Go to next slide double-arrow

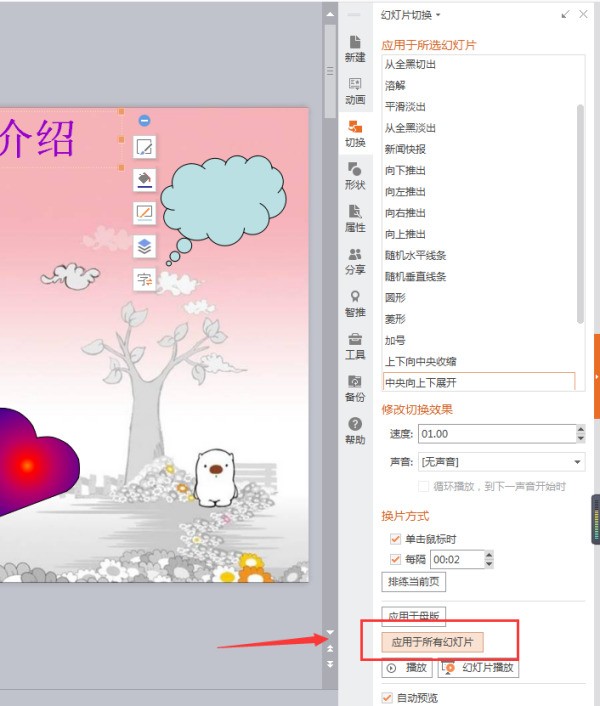click(330, 664)
